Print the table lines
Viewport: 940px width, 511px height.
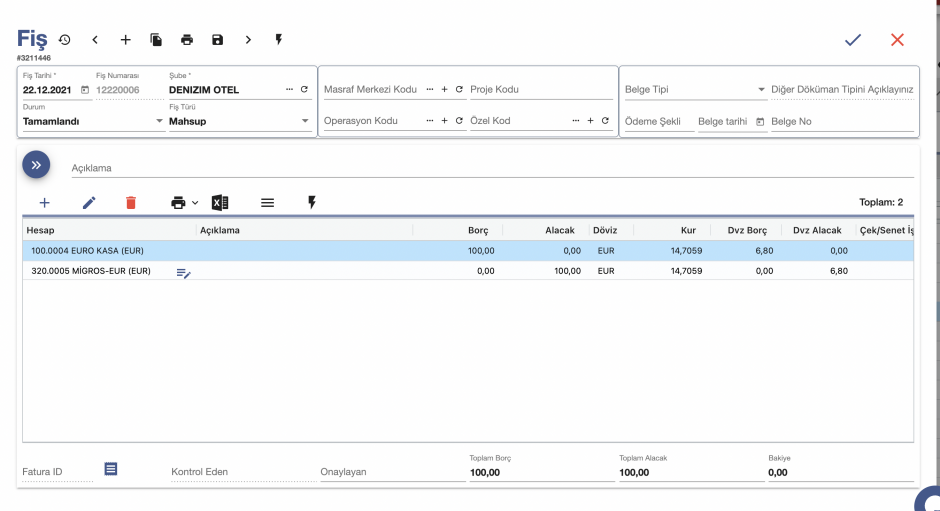coord(178,203)
